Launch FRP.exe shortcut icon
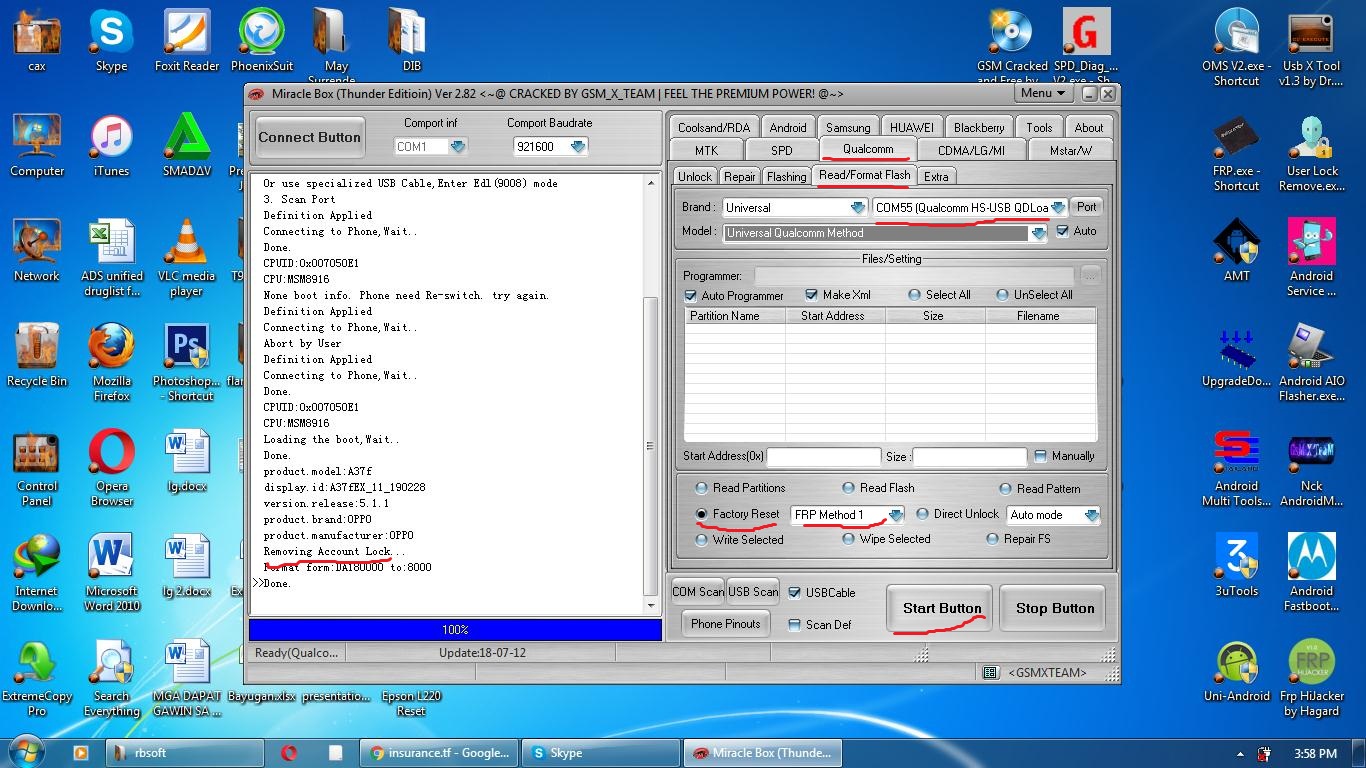Viewport: 1366px width, 768px height. coord(1237,153)
